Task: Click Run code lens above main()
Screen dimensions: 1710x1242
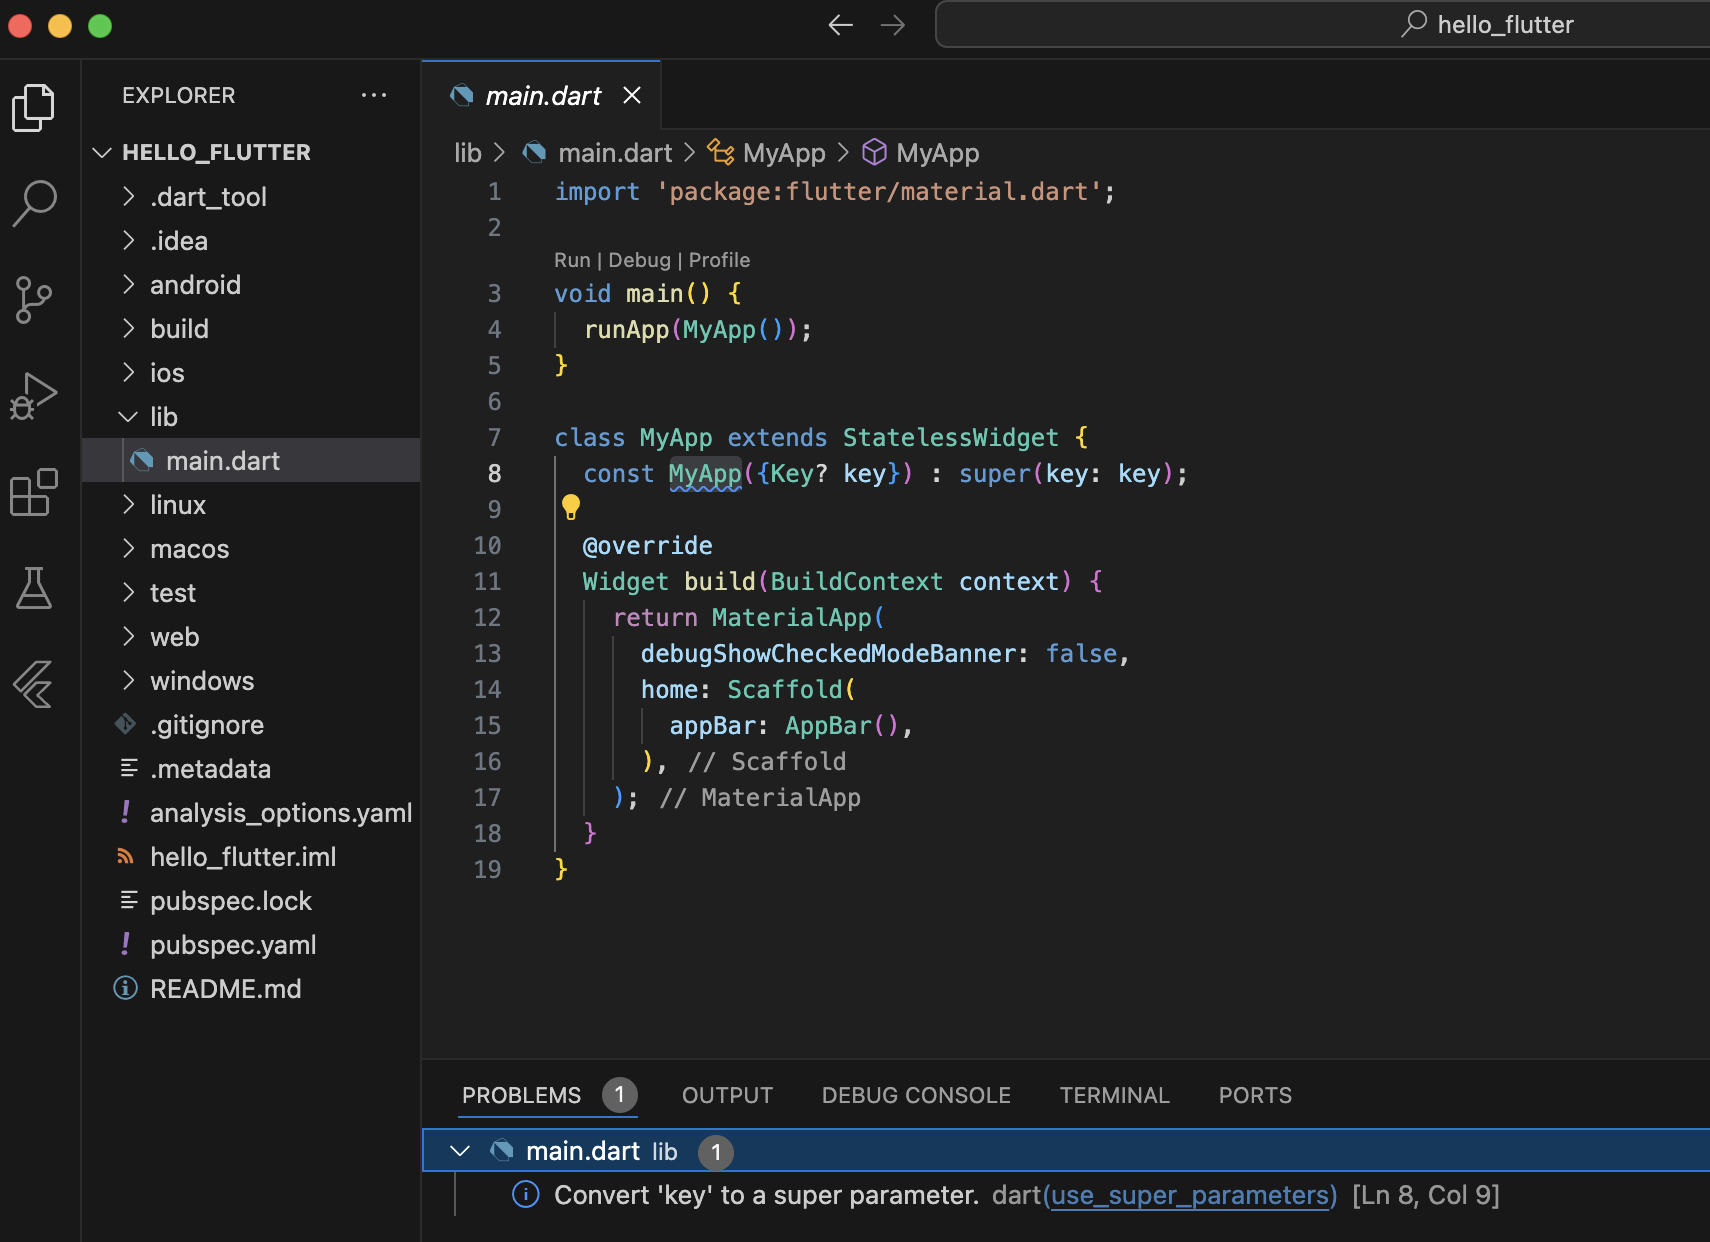Action: (572, 260)
